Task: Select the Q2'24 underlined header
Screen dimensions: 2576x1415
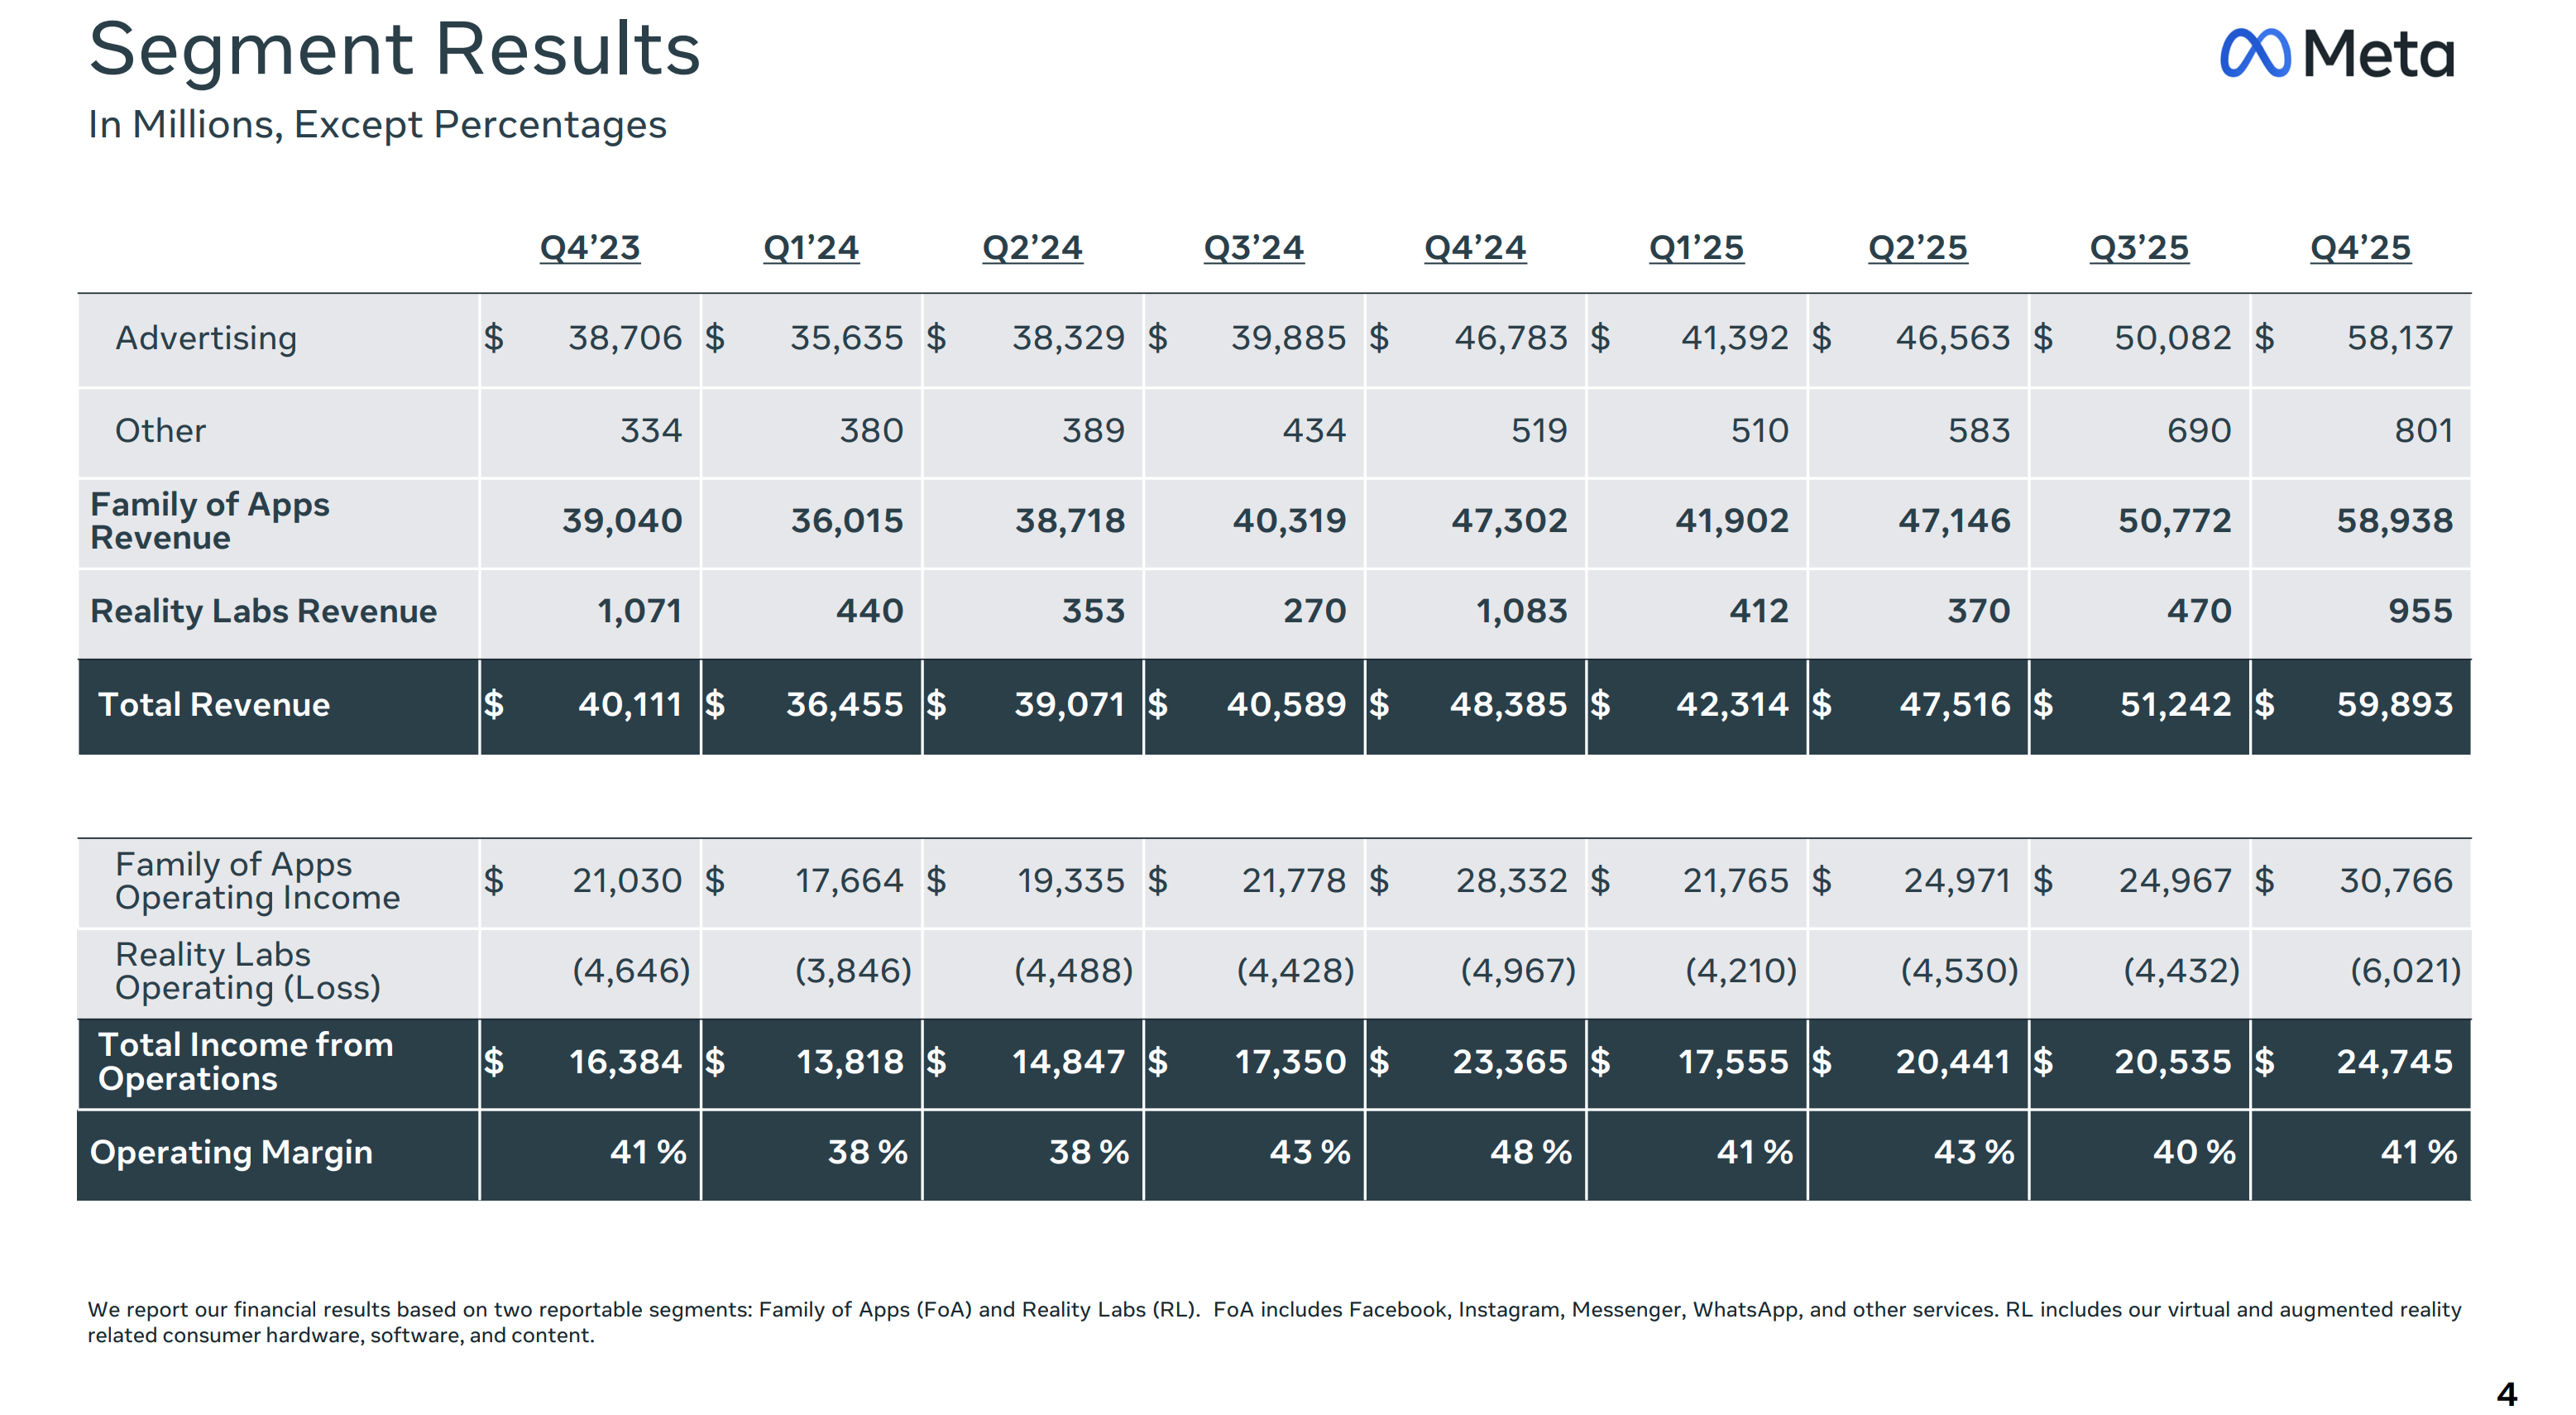Action: coord(1032,247)
